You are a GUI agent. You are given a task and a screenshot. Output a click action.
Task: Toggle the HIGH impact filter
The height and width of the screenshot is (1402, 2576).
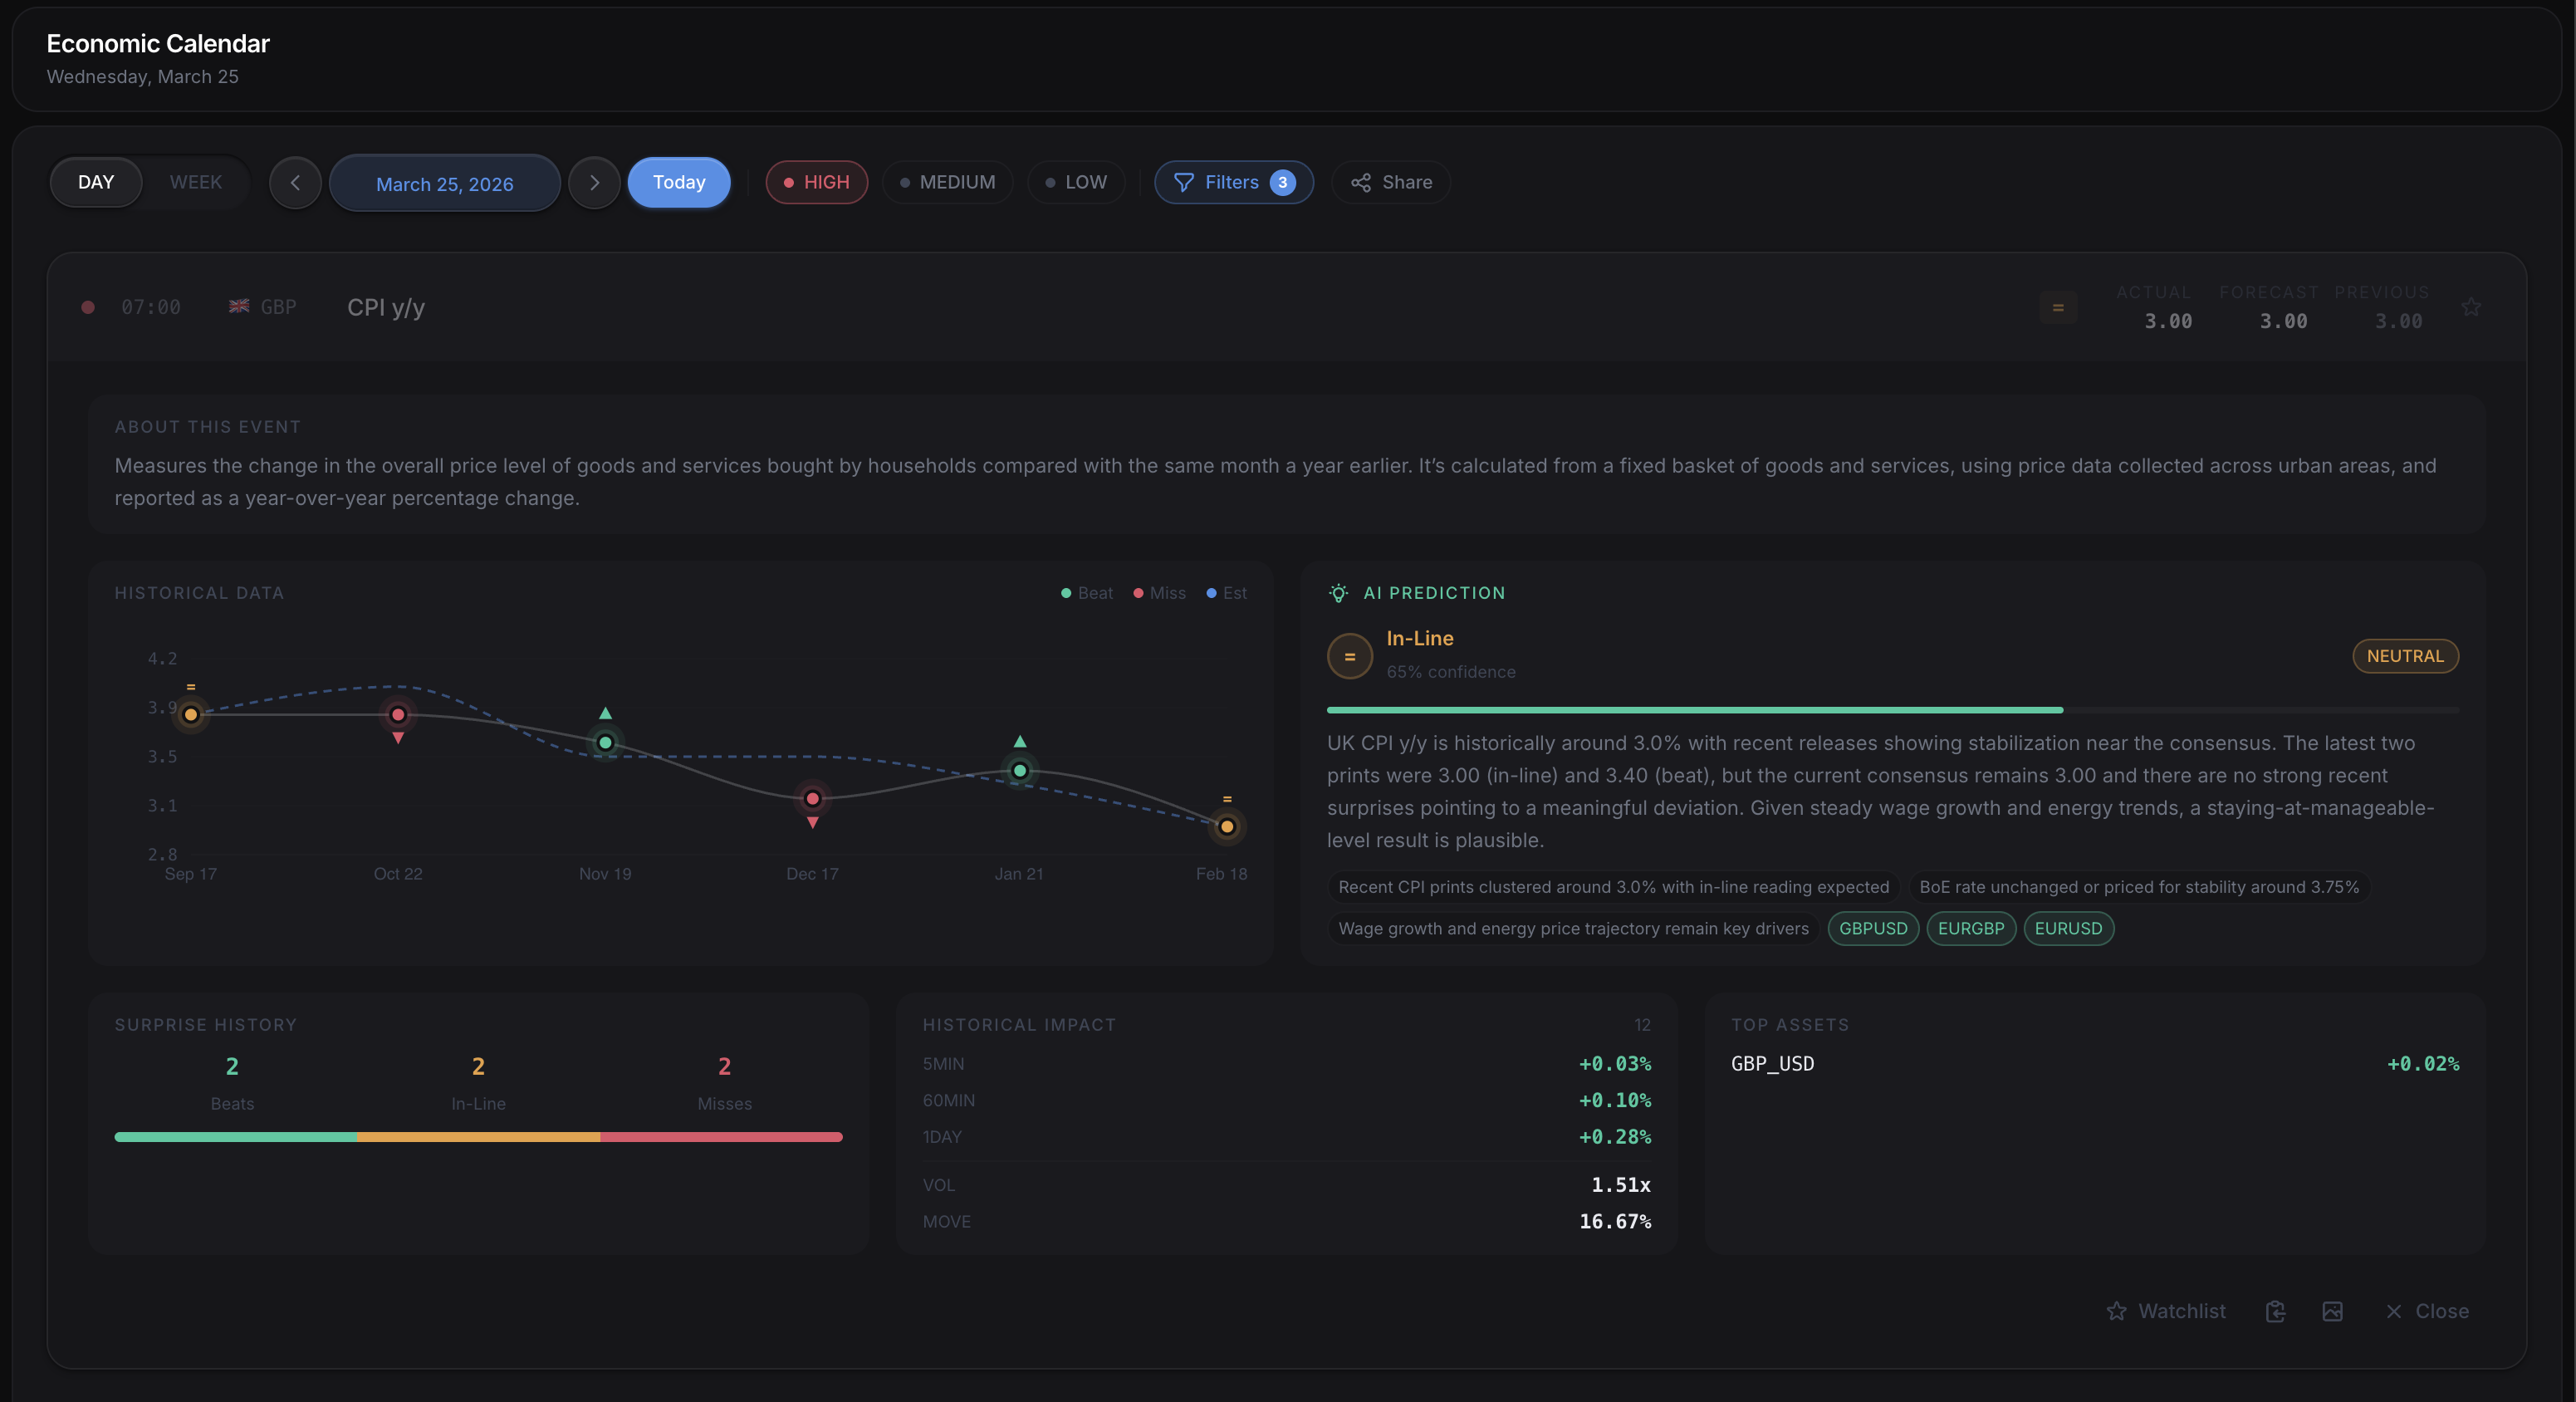point(816,182)
